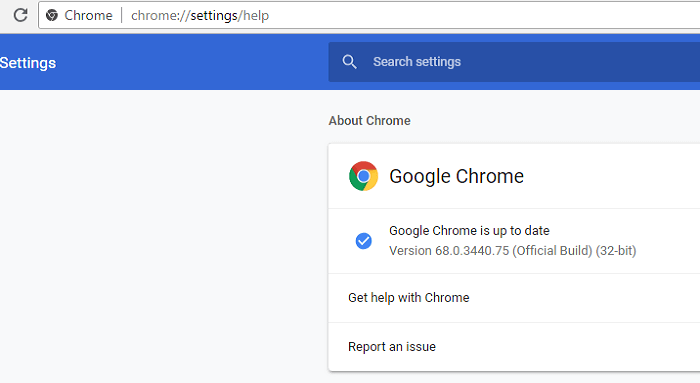Click the magnifier icon in Search settings
Image resolution: width=700 pixels, height=383 pixels.
(x=349, y=62)
